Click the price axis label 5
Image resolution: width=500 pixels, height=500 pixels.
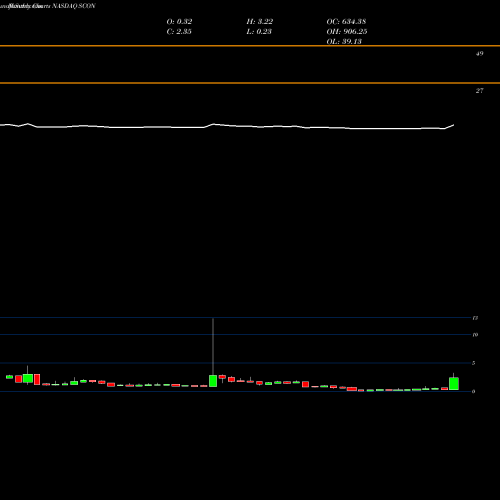(473, 363)
